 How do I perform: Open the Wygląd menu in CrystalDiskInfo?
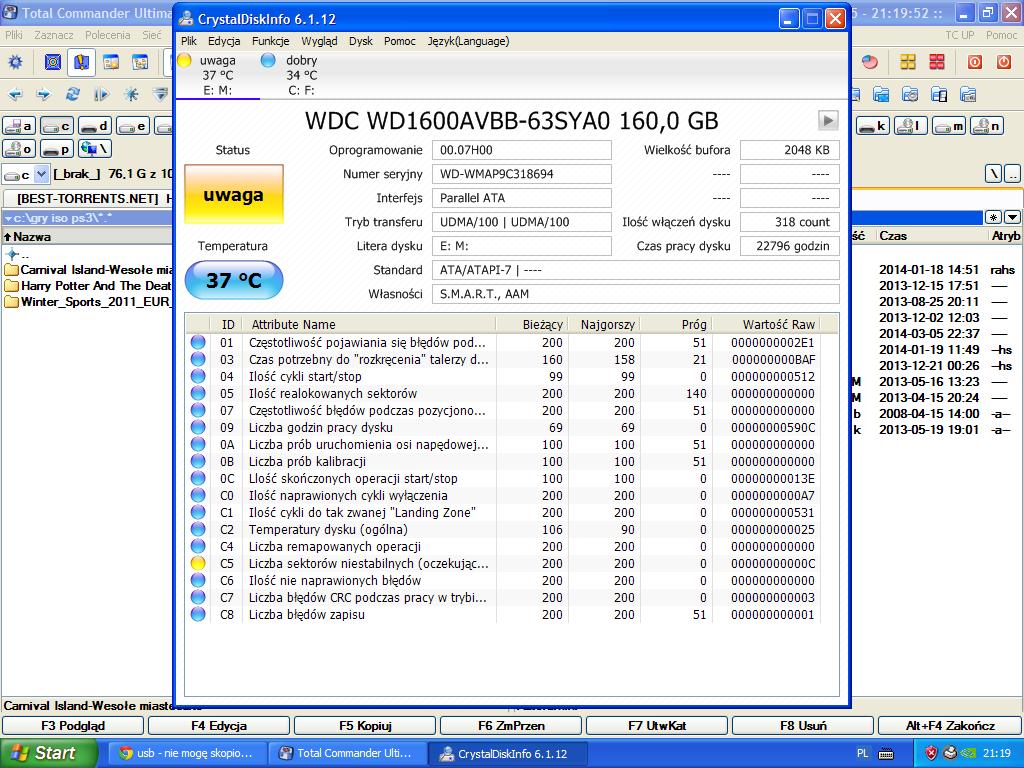click(x=319, y=41)
